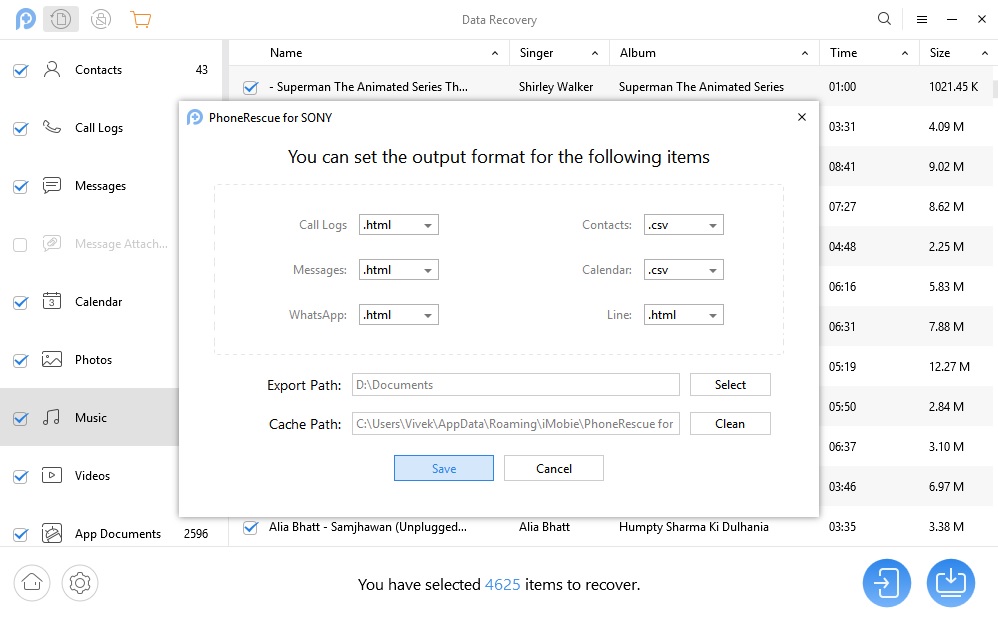Click the PhoneRescue logo icon

[x=25, y=20]
